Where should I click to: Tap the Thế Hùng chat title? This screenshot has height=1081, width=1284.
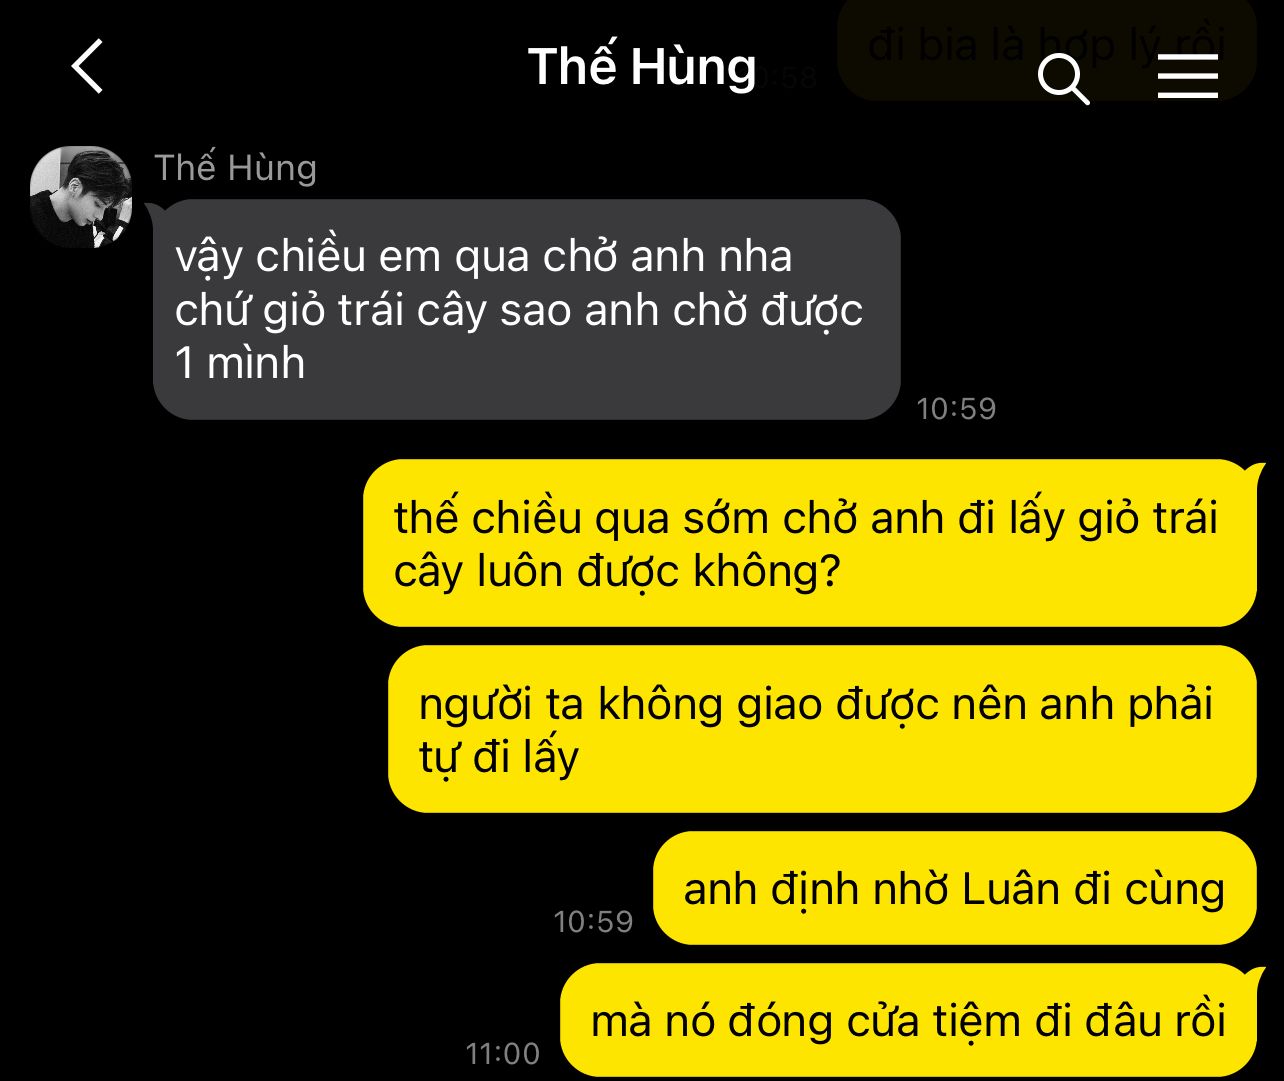(642, 66)
